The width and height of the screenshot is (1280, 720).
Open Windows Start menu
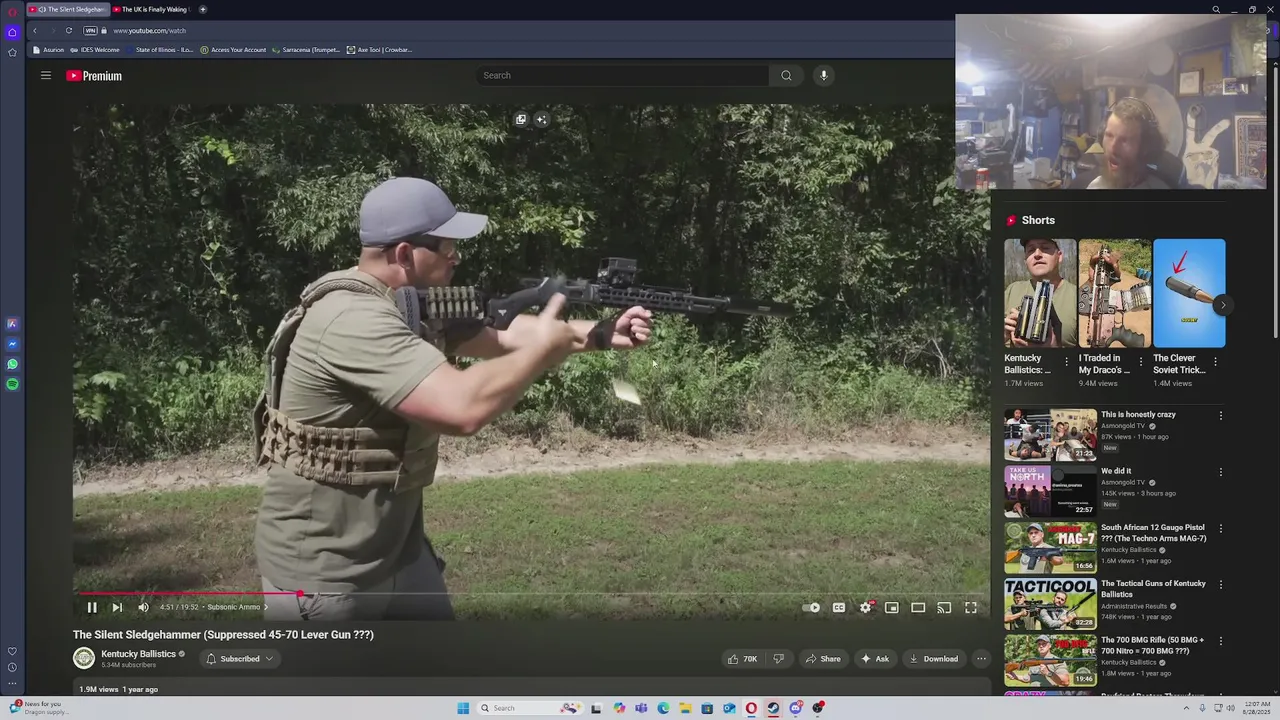[x=463, y=708]
